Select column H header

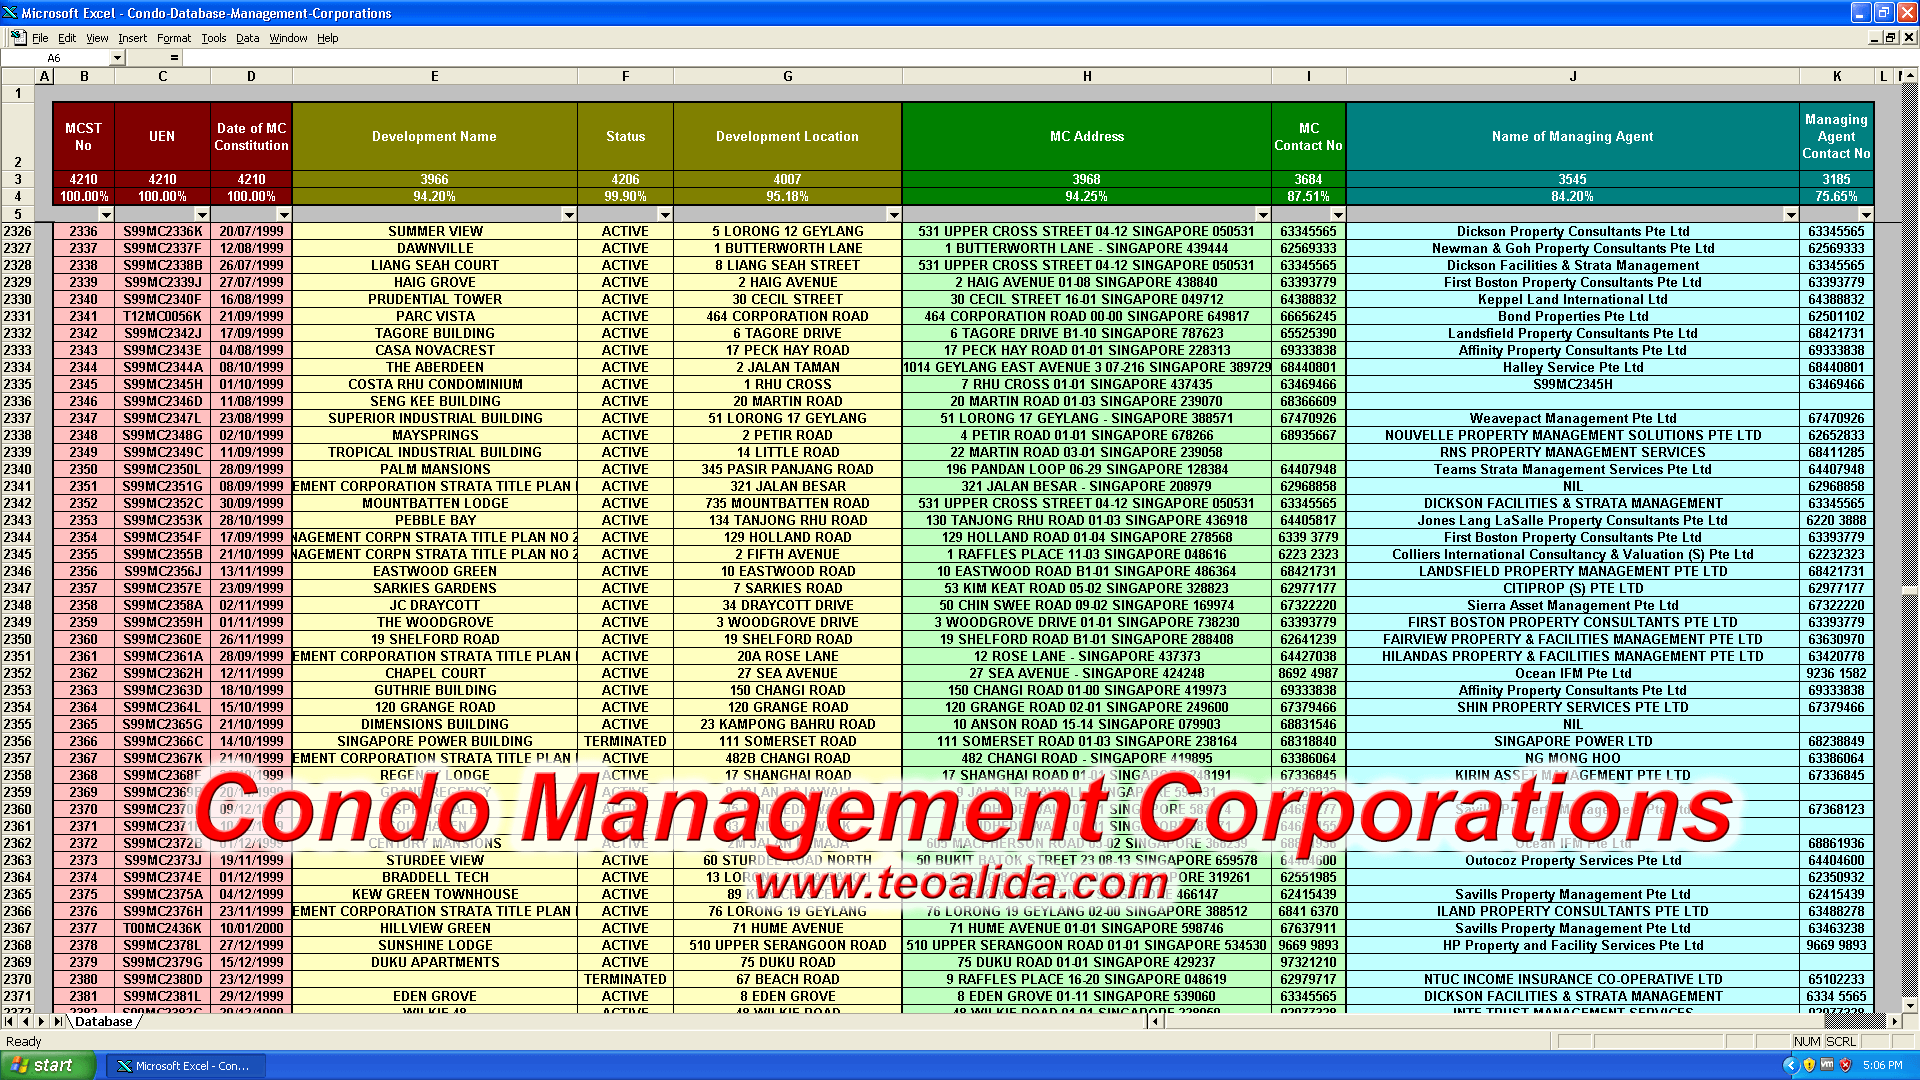pyautogui.click(x=1087, y=76)
